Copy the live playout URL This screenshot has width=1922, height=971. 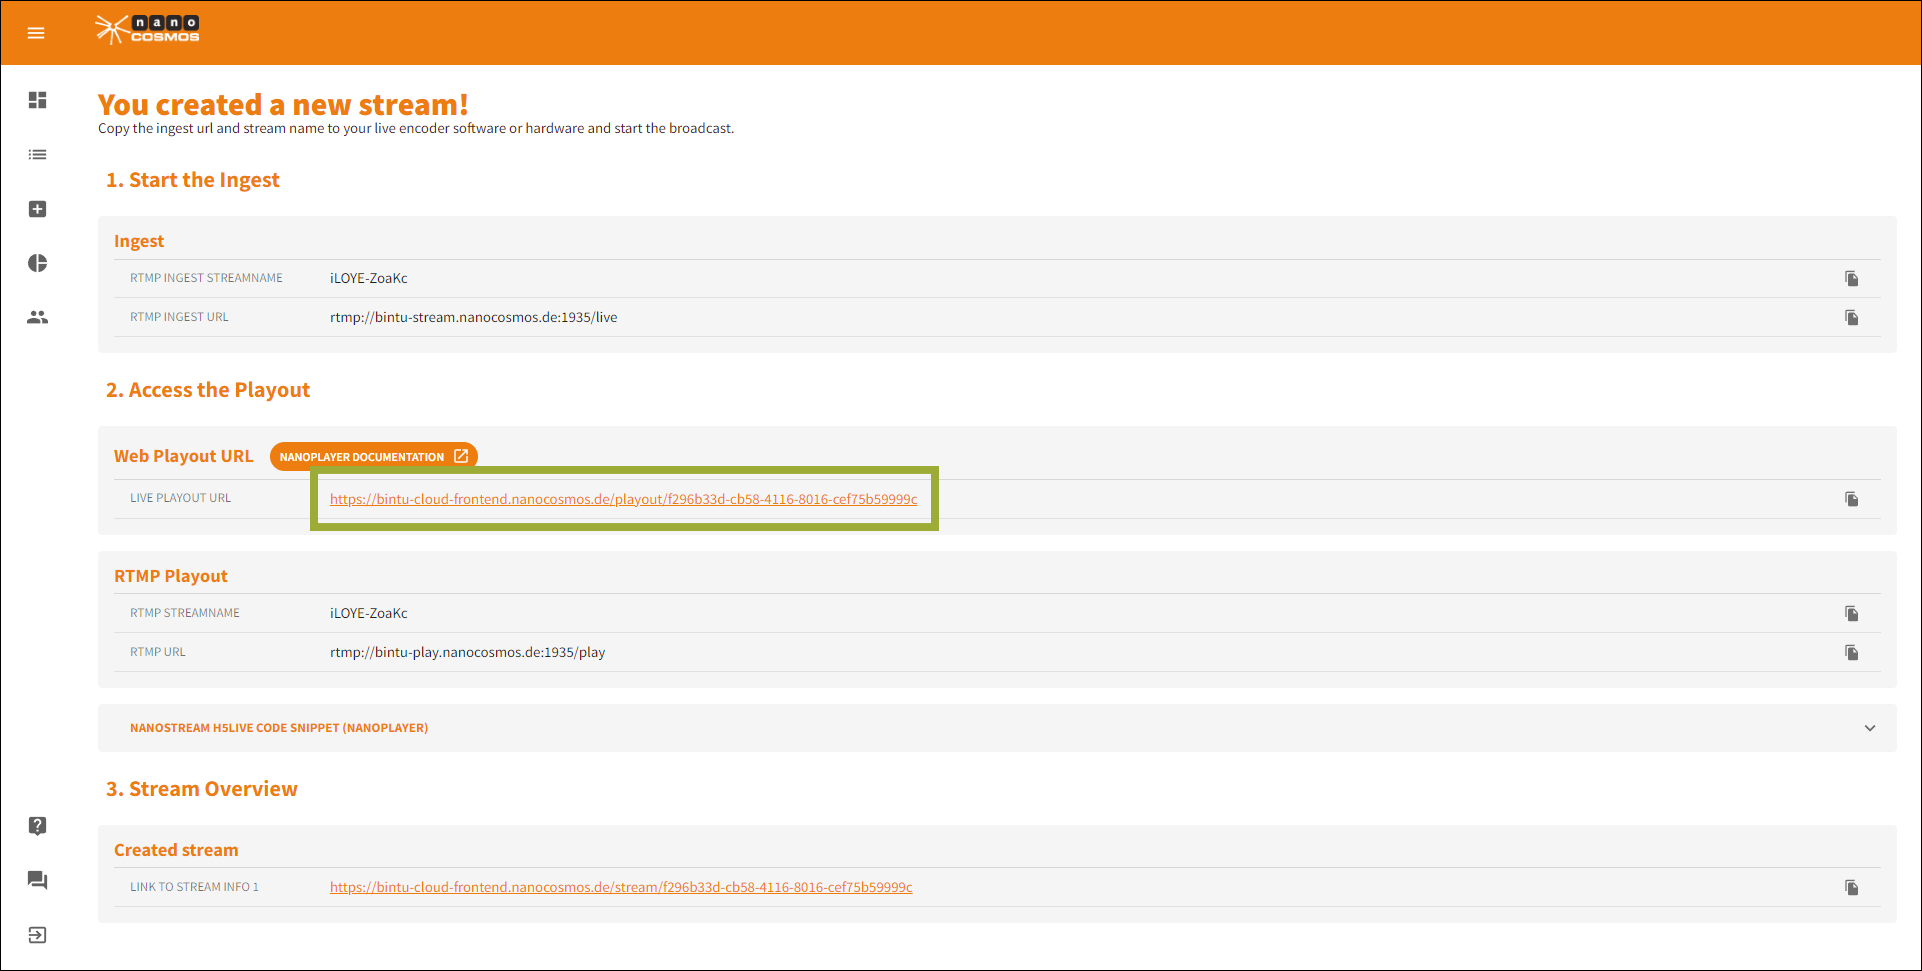[x=1851, y=499]
